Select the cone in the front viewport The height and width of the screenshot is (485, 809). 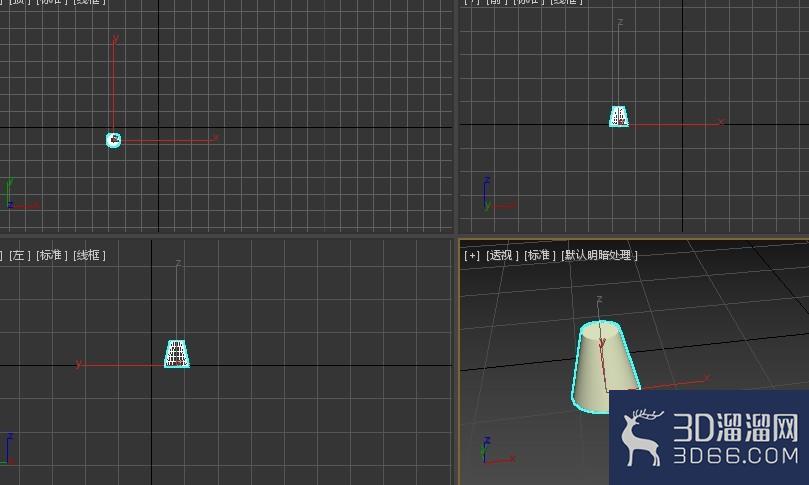point(619,116)
